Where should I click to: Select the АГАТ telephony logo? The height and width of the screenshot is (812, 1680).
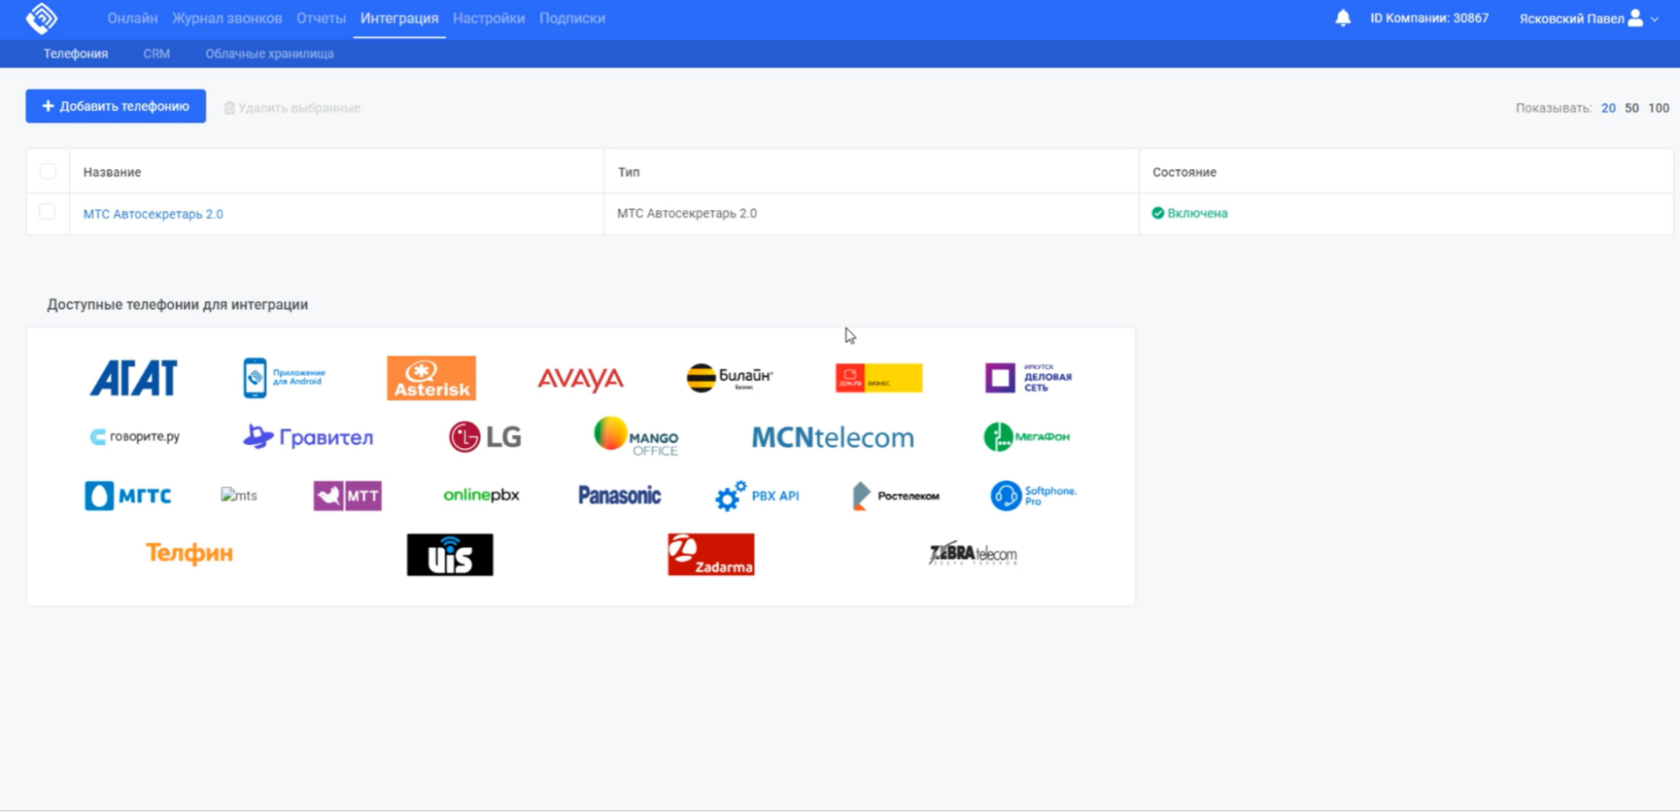[x=133, y=378]
